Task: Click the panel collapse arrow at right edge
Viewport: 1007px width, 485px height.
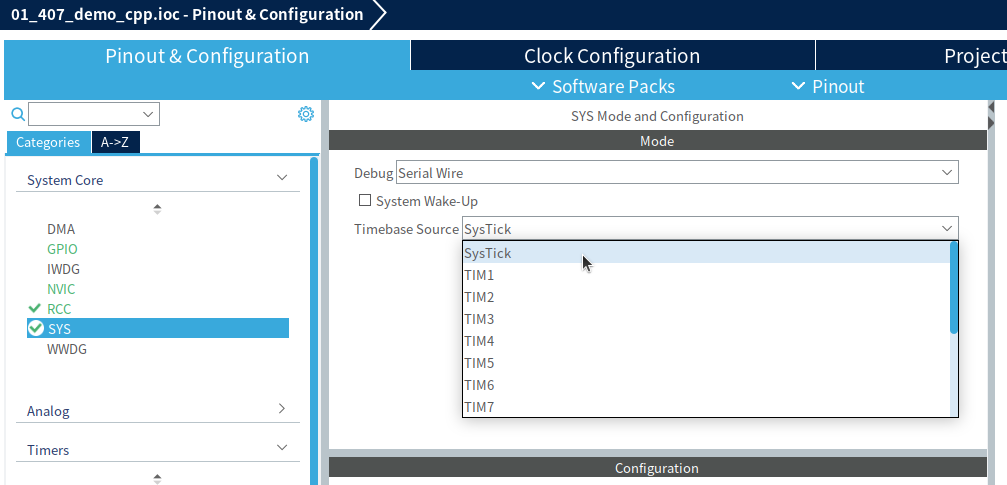Action: [x=991, y=107]
